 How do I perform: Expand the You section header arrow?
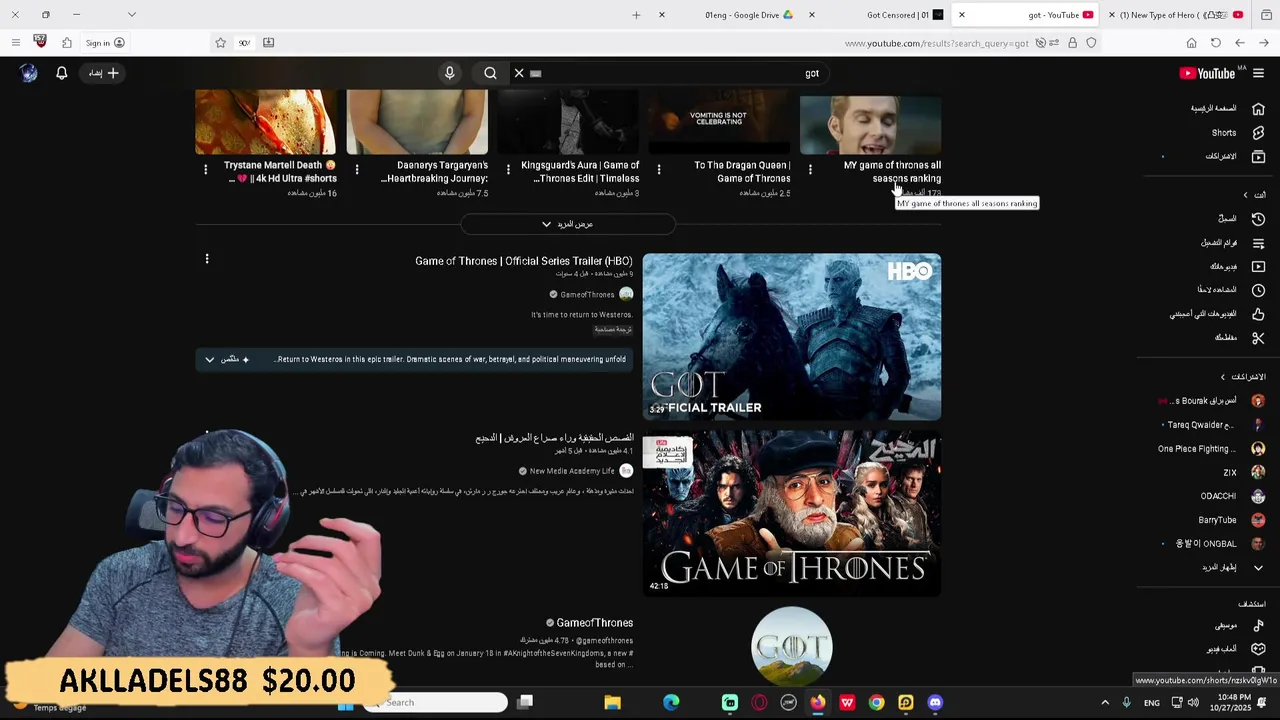pyautogui.click(x=1245, y=195)
